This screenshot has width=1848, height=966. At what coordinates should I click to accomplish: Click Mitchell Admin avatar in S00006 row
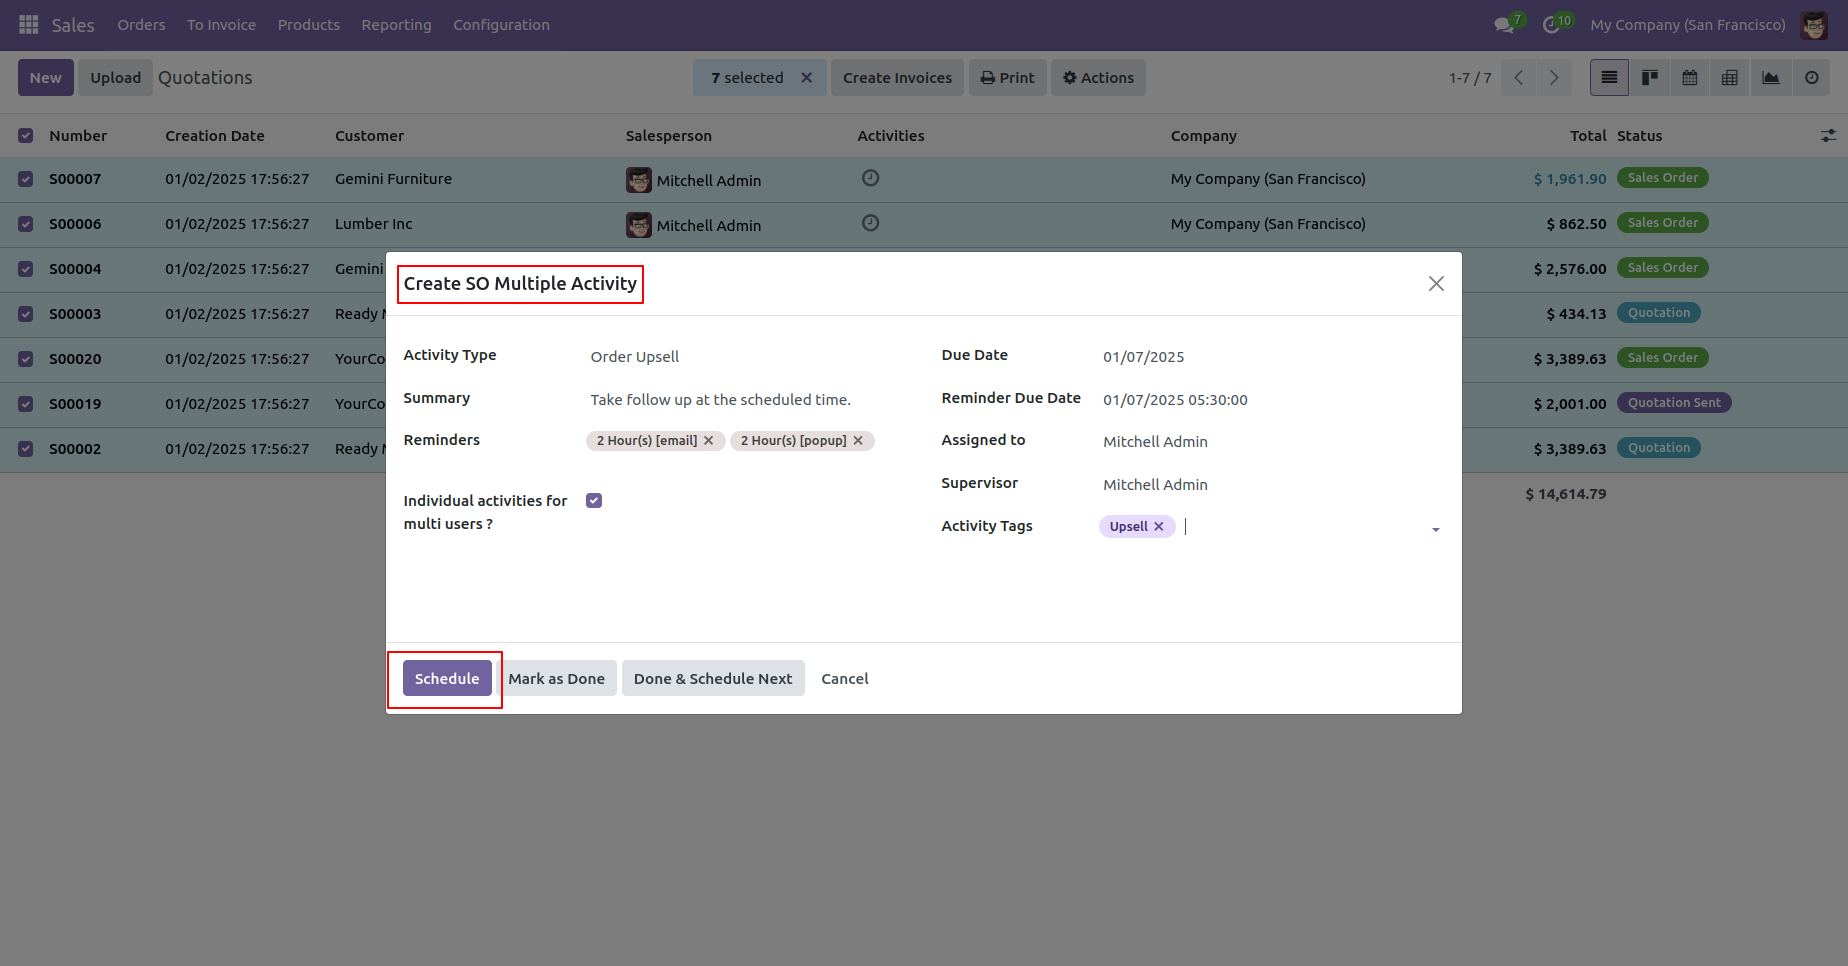pyautogui.click(x=639, y=225)
